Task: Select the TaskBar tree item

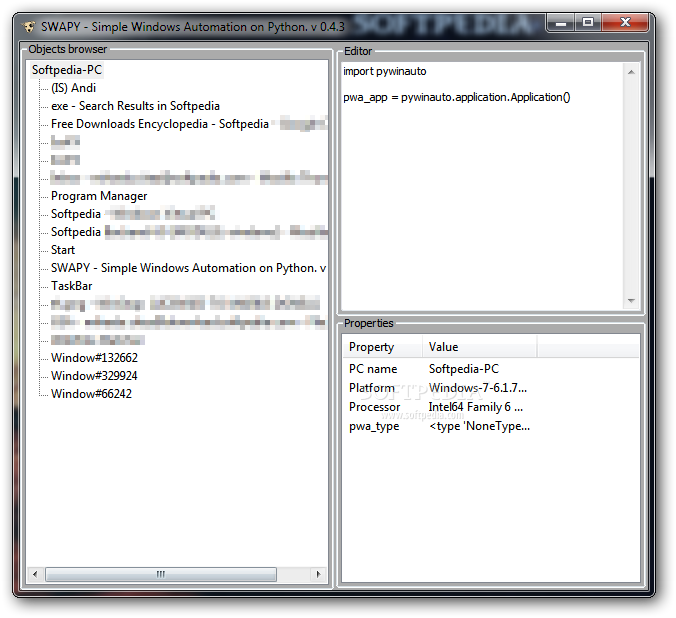Action: [72, 286]
